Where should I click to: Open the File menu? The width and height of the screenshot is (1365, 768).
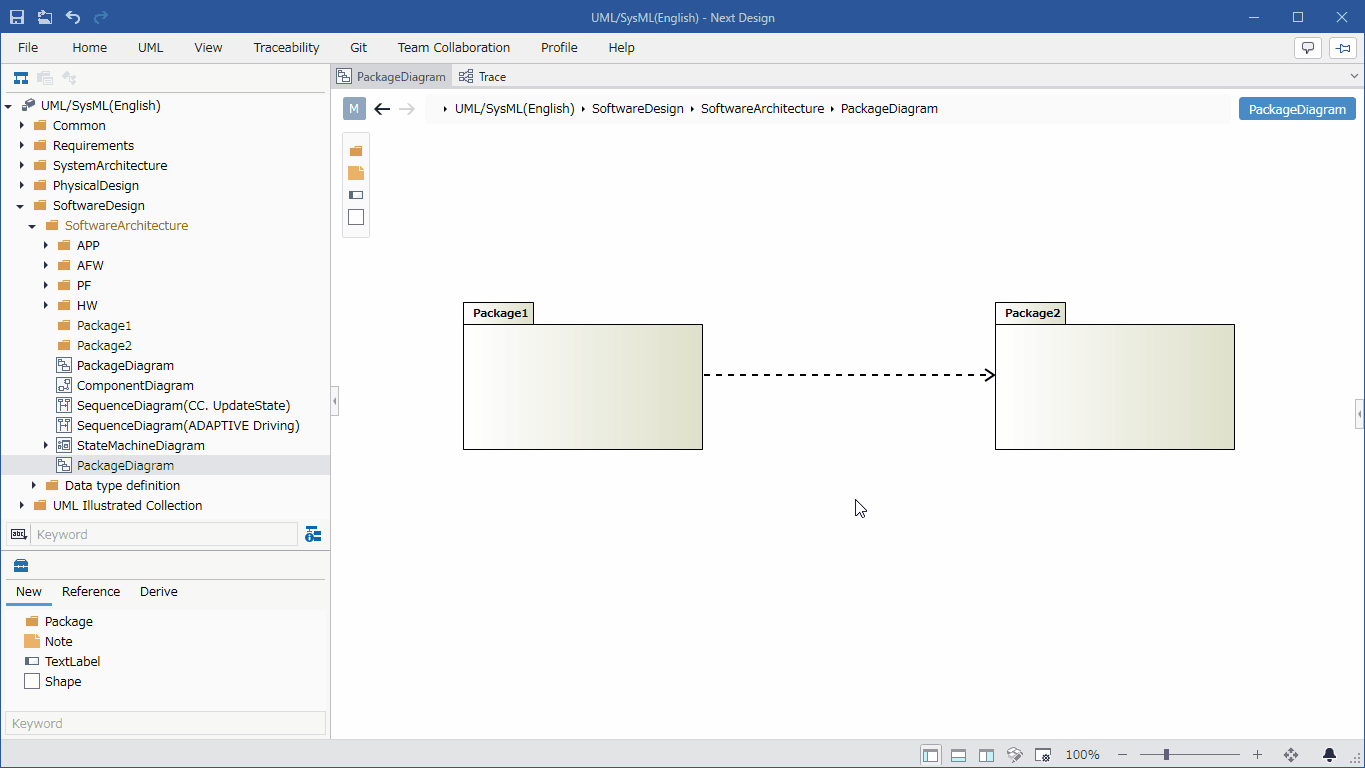[x=28, y=48]
